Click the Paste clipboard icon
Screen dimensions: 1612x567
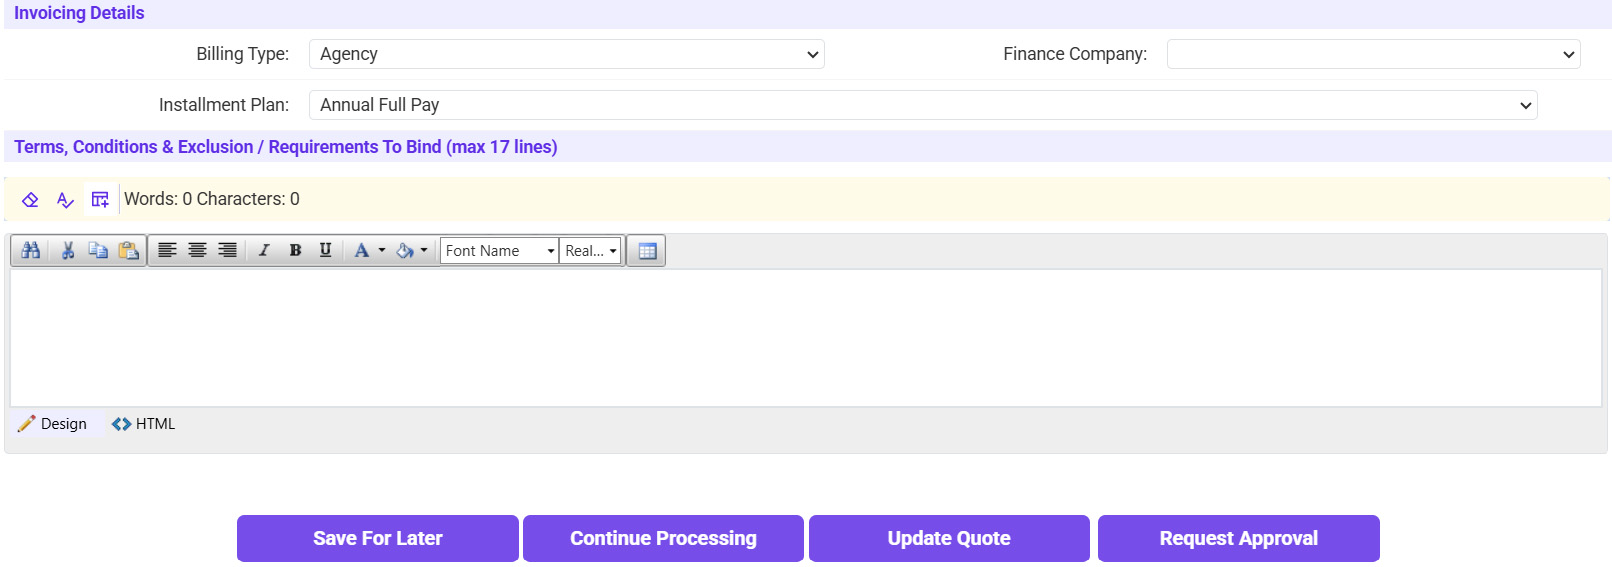pos(129,251)
